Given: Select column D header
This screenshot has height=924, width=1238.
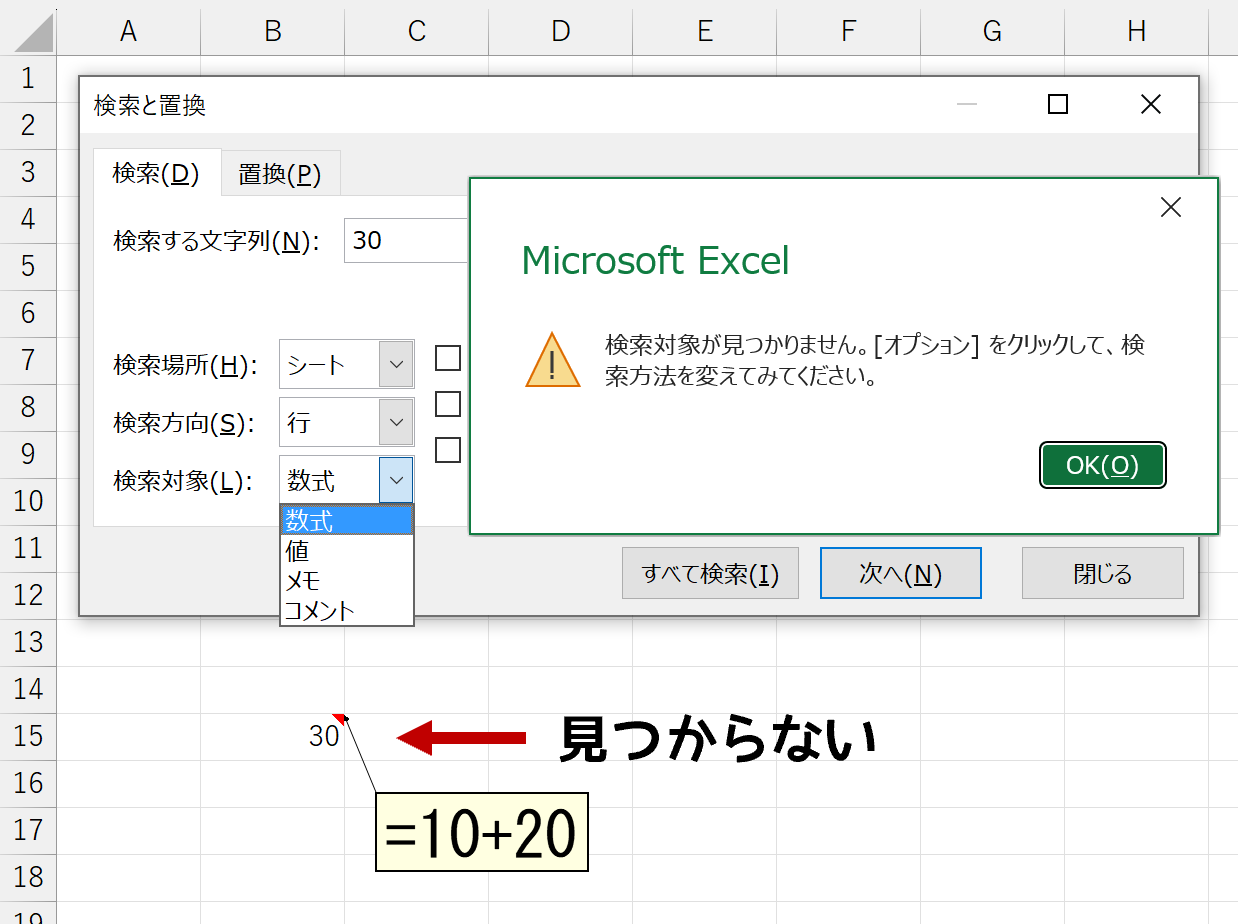Looking at the screenshot, I should 560,32.
